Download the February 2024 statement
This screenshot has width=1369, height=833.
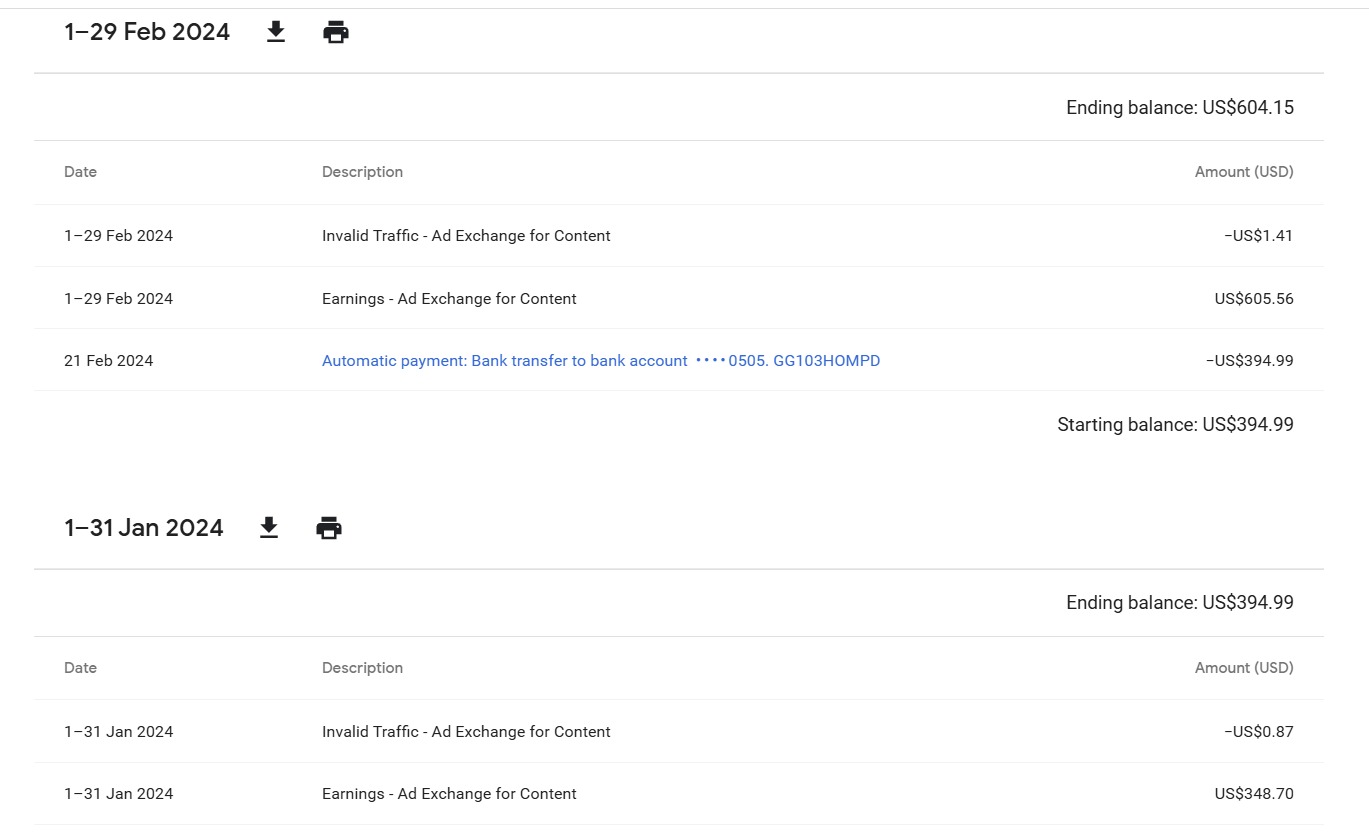(x=276, y=33)
